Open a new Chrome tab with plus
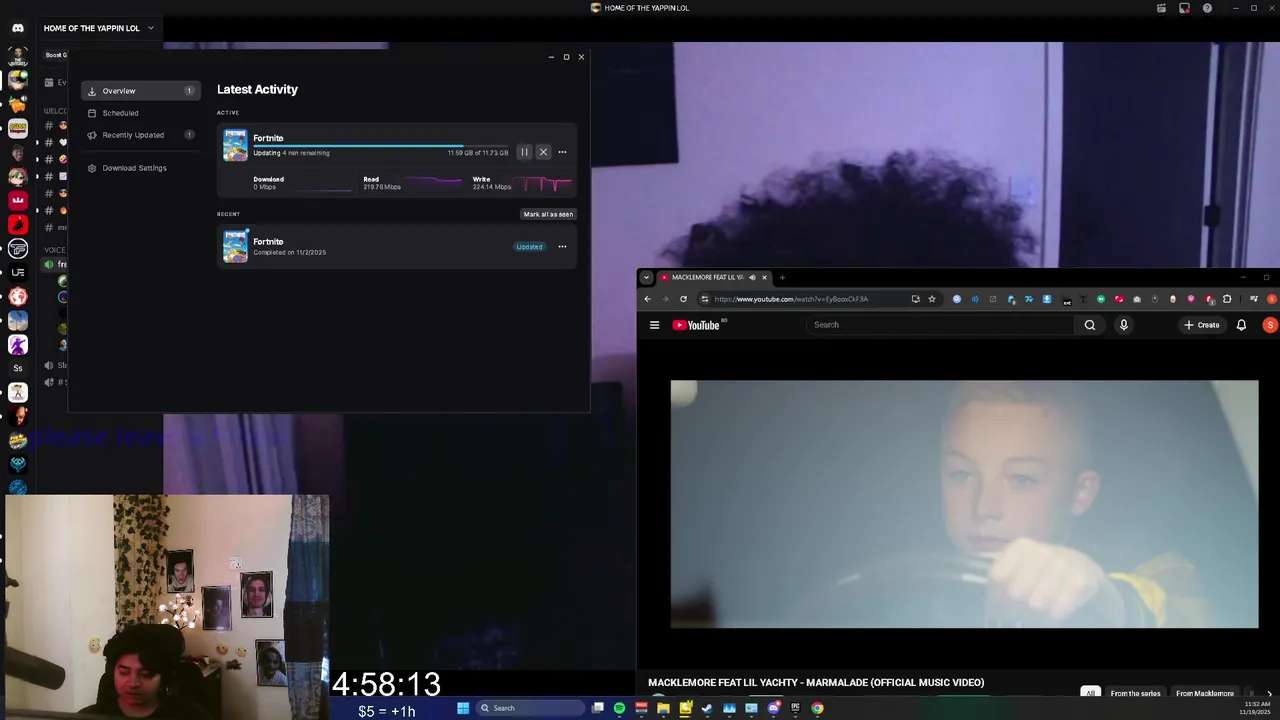 pyautogui.click(x=782, y=278)
